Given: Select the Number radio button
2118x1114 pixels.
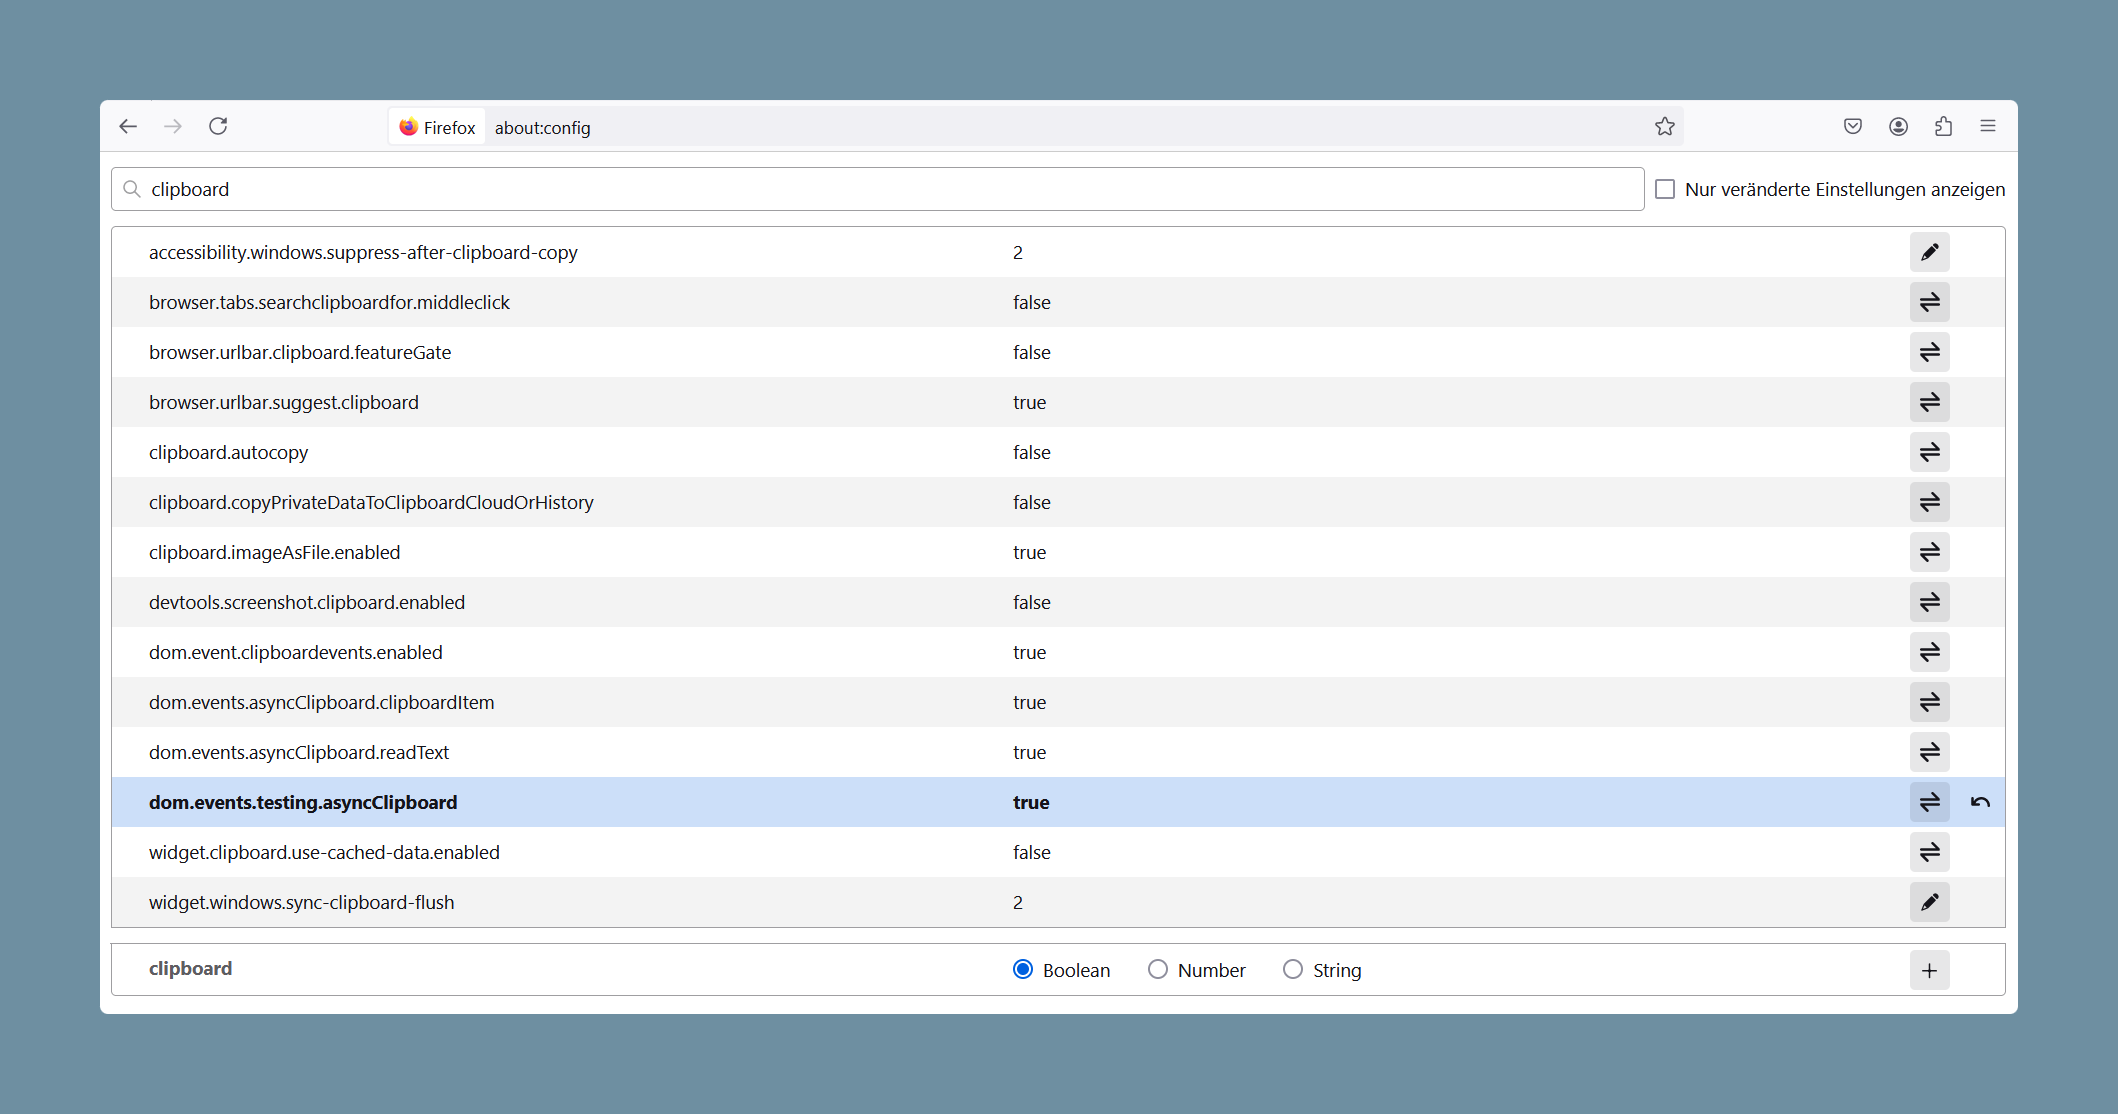Looking at the screenshot, I should pos(1158,969).
